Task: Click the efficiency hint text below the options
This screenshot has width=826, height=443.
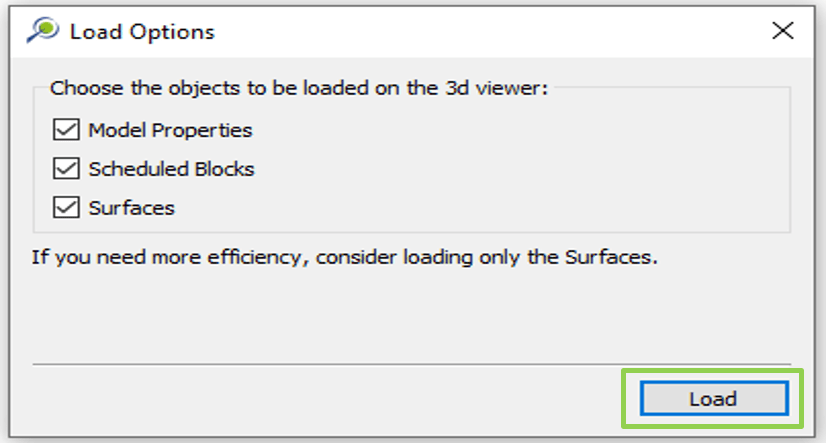Action: click(344, 257)
